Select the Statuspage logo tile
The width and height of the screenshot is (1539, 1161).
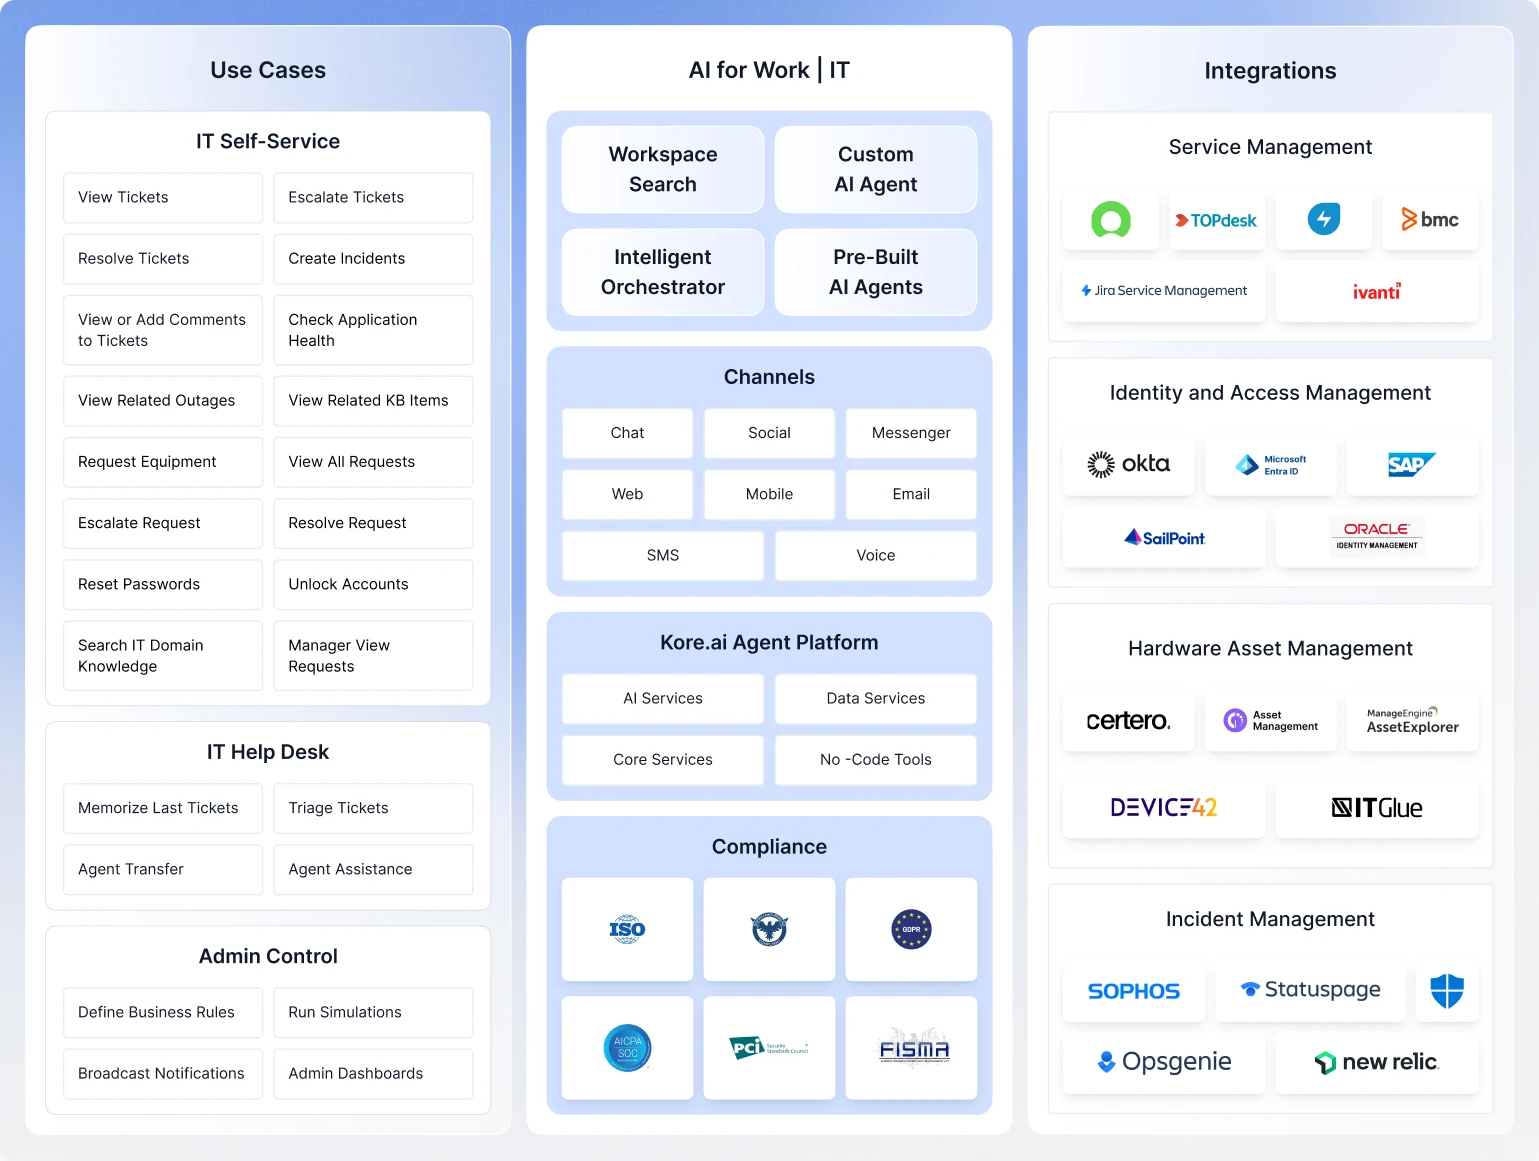pyautogui.click(x=1310, y=991)
